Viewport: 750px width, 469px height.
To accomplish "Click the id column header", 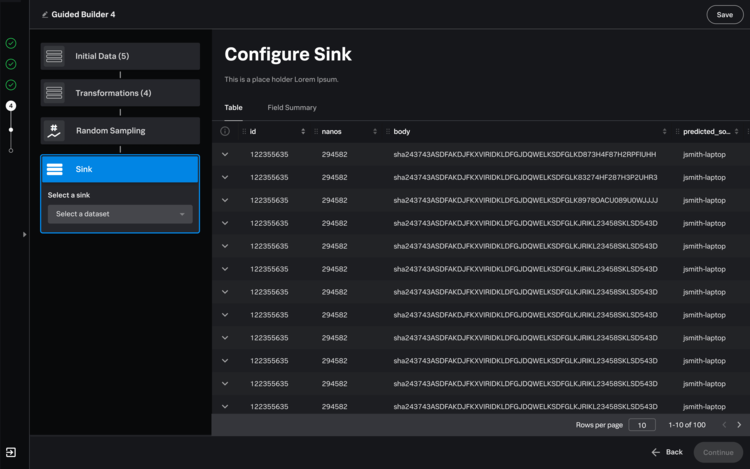I will click(x=253, y=131).
